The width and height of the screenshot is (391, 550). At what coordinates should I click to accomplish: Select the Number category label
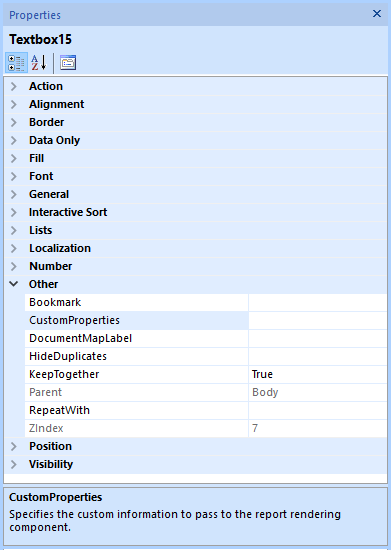click(50, 266)
